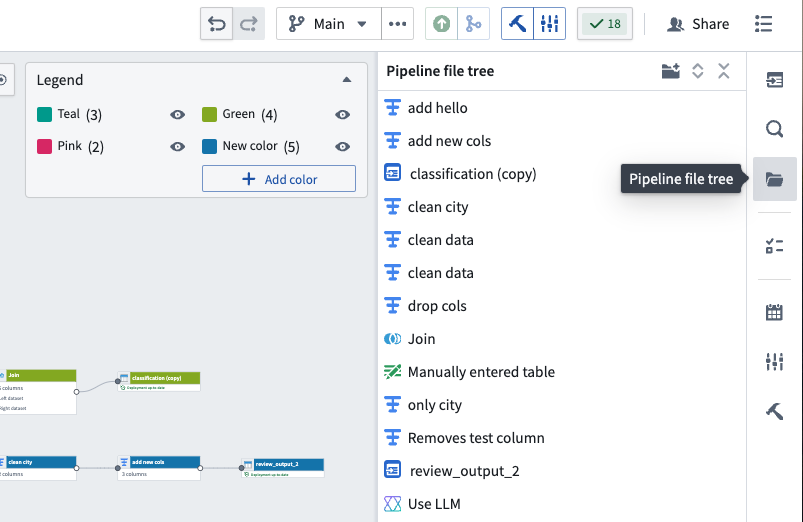This screenshot has width=803, height=522.
Task: Toggle visibility of Teal color
Action: [178, 114]
